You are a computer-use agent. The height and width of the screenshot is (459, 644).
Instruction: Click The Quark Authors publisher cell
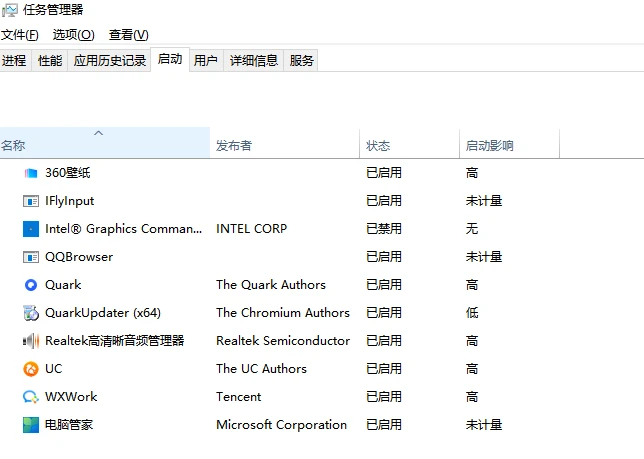click(271, 285)
